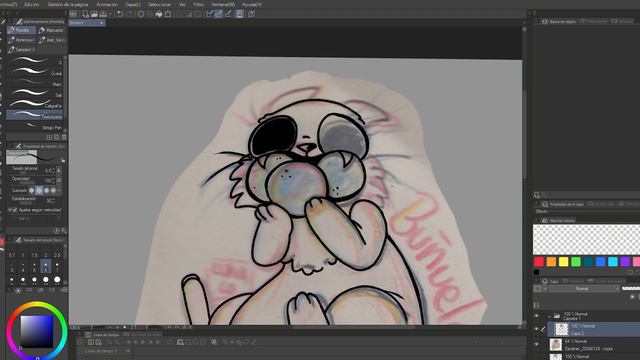640x360 pixels.
Task: Open the Gestión de la página menu
Action: (68, 4)
